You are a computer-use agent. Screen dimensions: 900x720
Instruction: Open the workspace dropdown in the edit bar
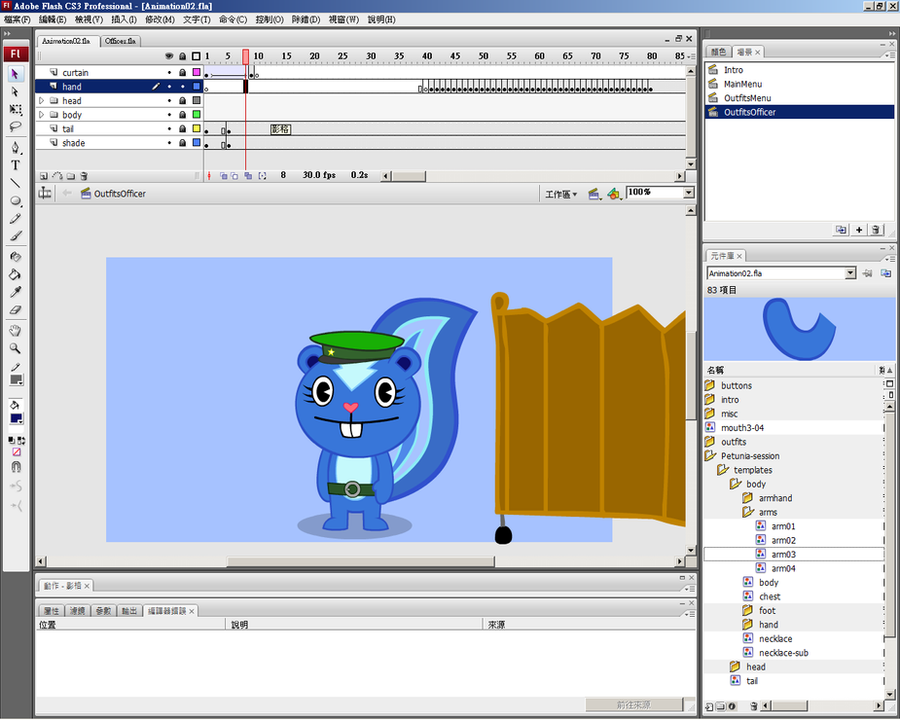[561, 195]
